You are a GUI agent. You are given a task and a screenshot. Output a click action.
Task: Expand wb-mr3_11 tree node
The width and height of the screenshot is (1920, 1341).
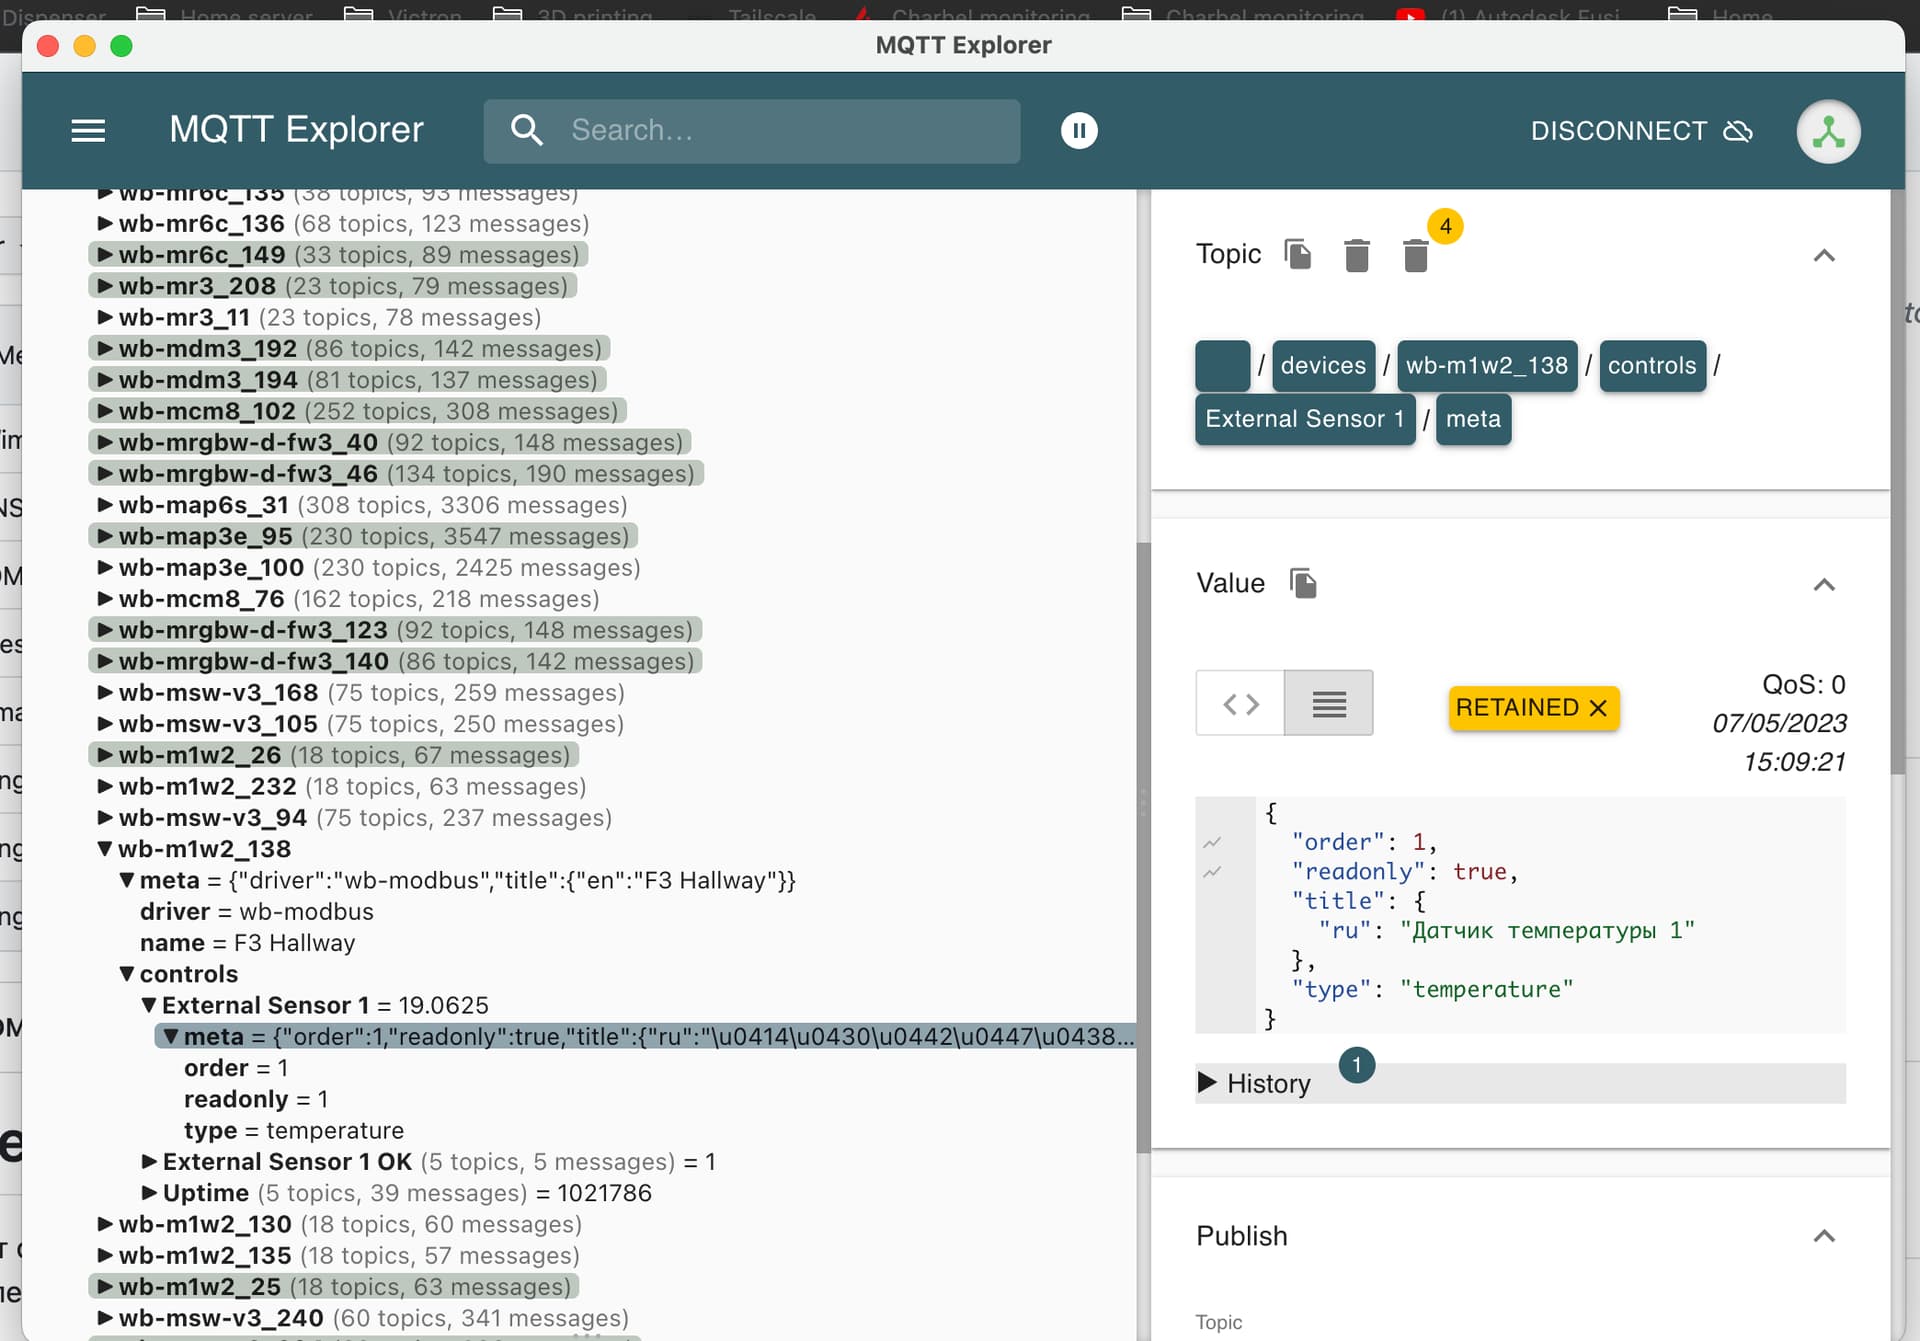point(104,317)
